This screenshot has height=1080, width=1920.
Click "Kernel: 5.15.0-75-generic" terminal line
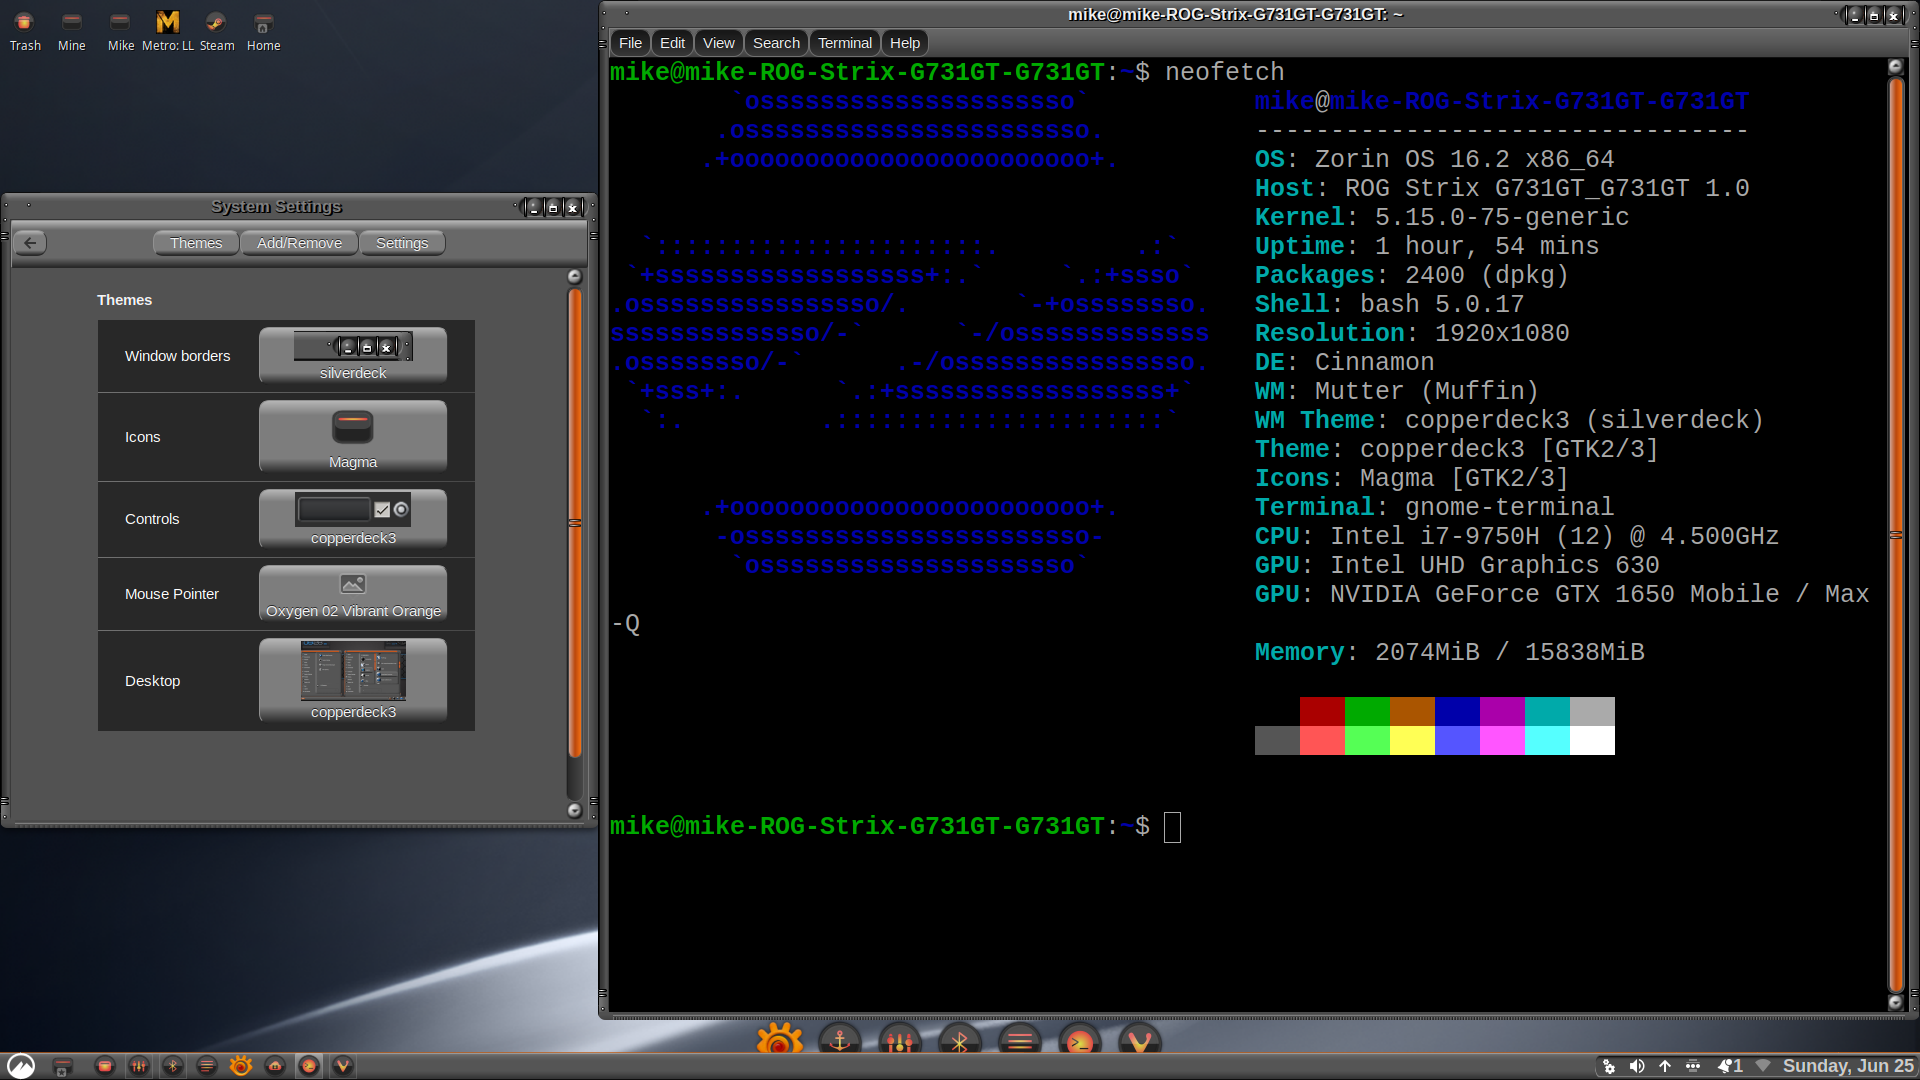[1442, 217]
